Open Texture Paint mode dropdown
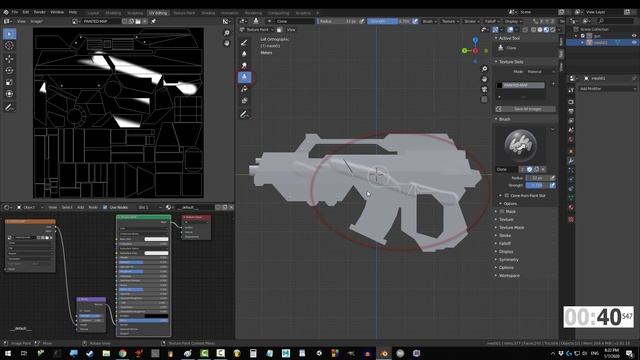Image resolution: width=640 pixels, height=360 pixels. [x=256, y=30]
